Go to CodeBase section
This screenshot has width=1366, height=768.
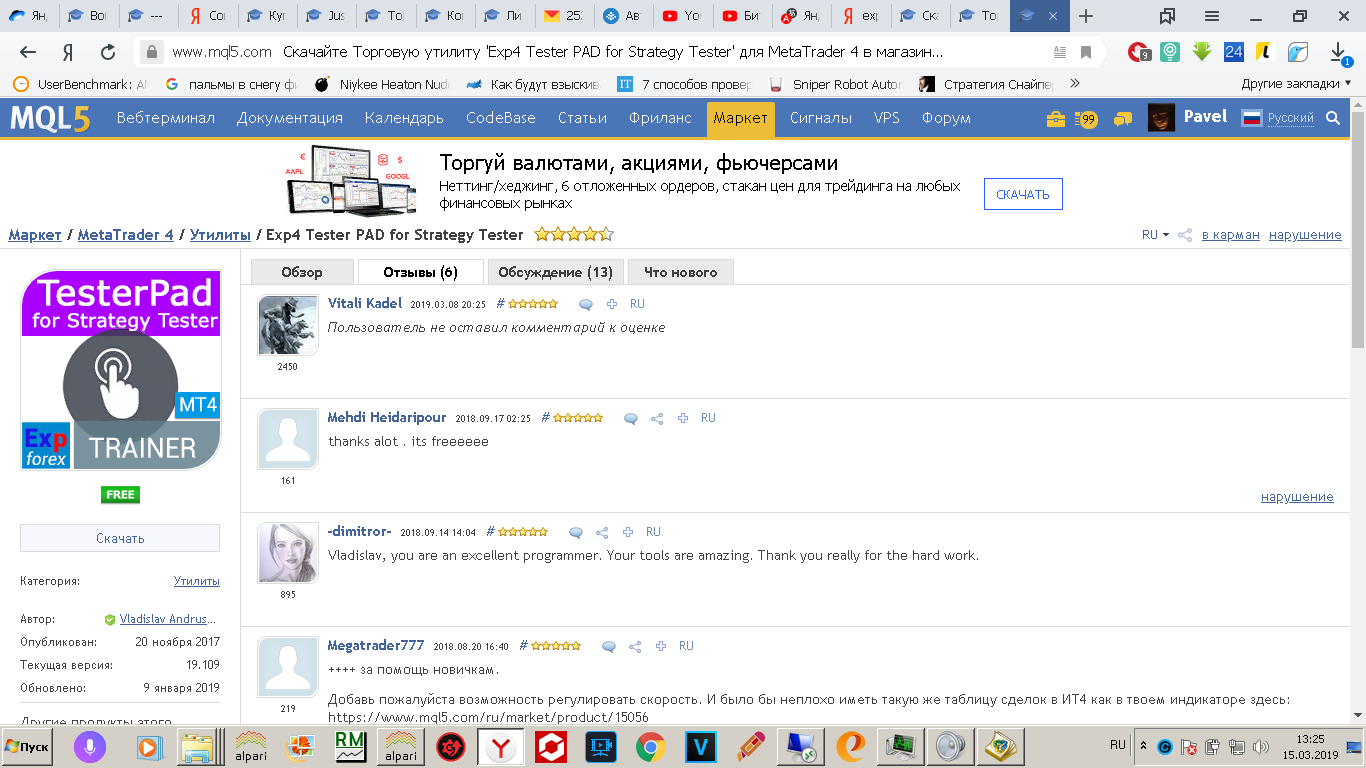pyautogui.click(x=501, y=118)
